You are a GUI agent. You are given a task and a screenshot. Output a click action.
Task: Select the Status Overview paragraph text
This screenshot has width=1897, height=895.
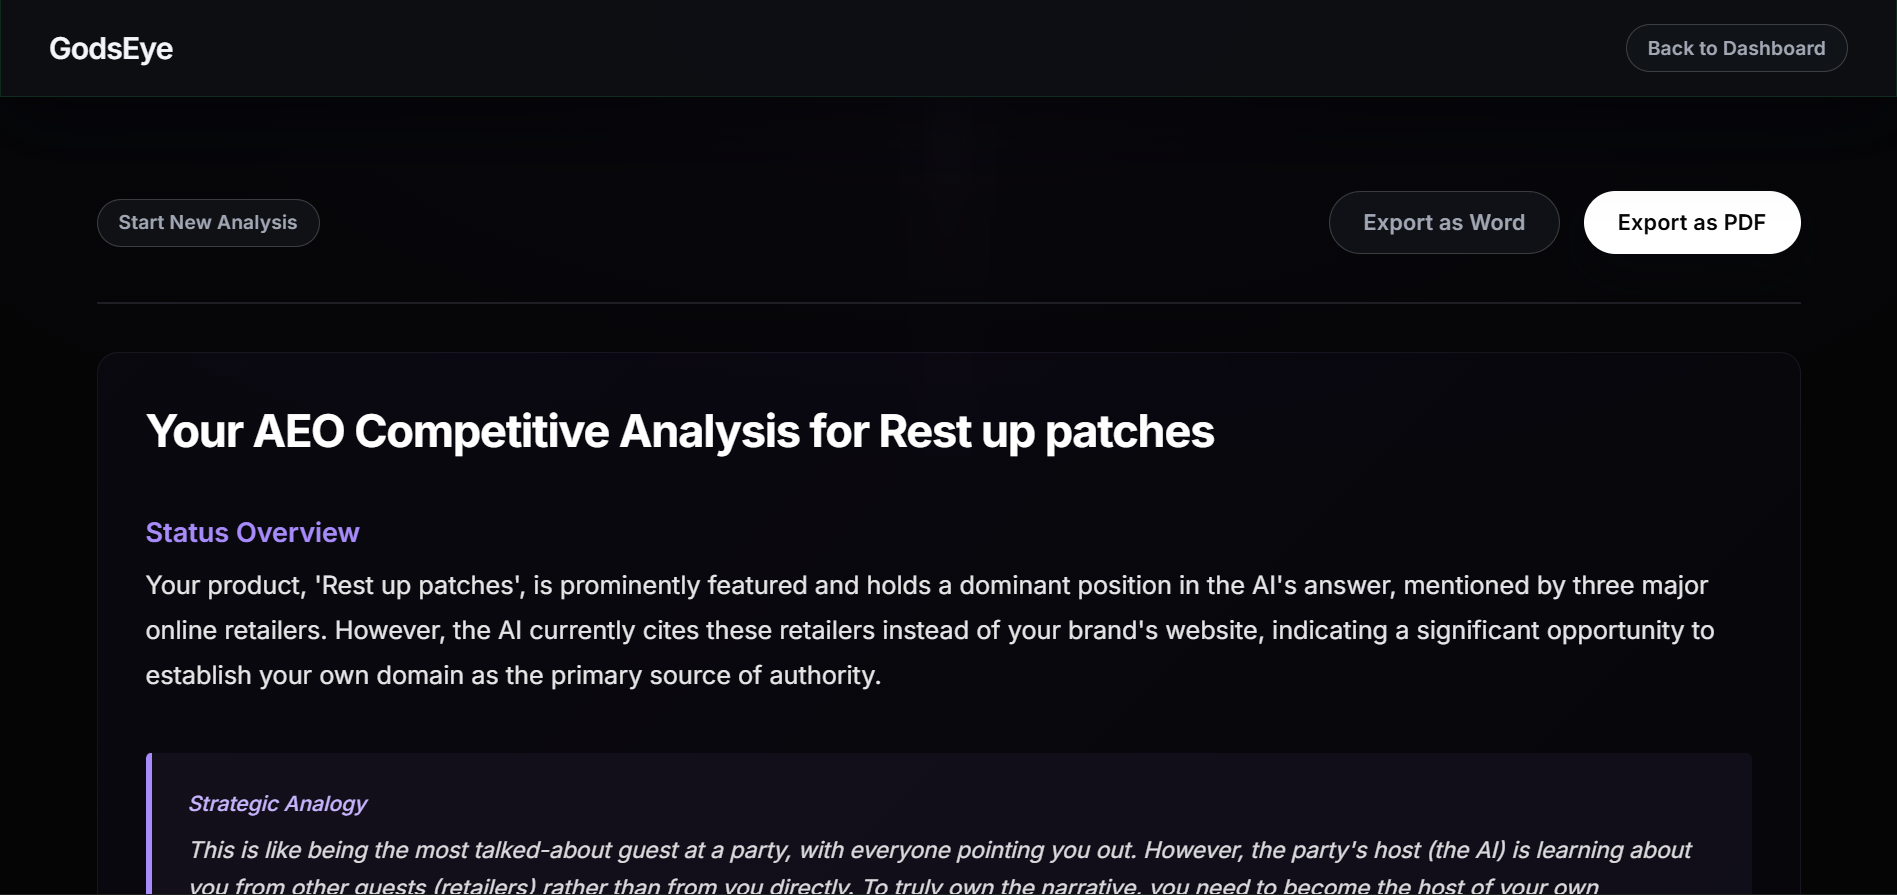(900, 629)
